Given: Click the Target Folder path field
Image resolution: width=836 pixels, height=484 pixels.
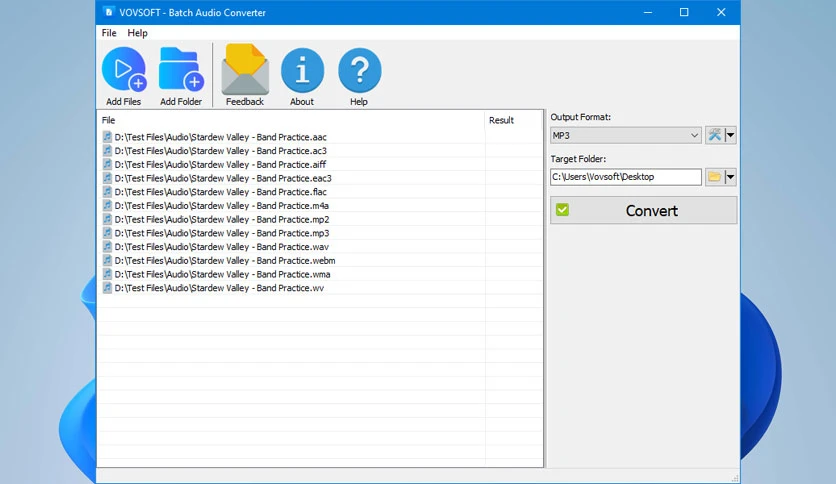Looking at the screenshot, I should pos(625,177).
